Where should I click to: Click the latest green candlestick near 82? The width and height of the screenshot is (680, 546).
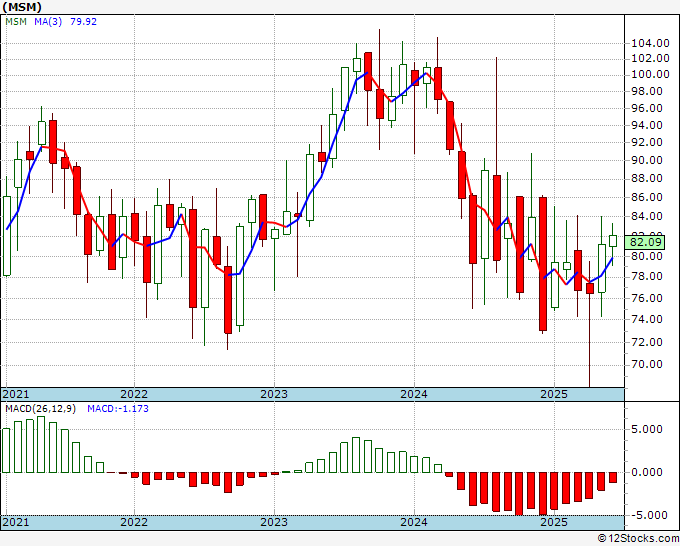[x=613, y=241]
